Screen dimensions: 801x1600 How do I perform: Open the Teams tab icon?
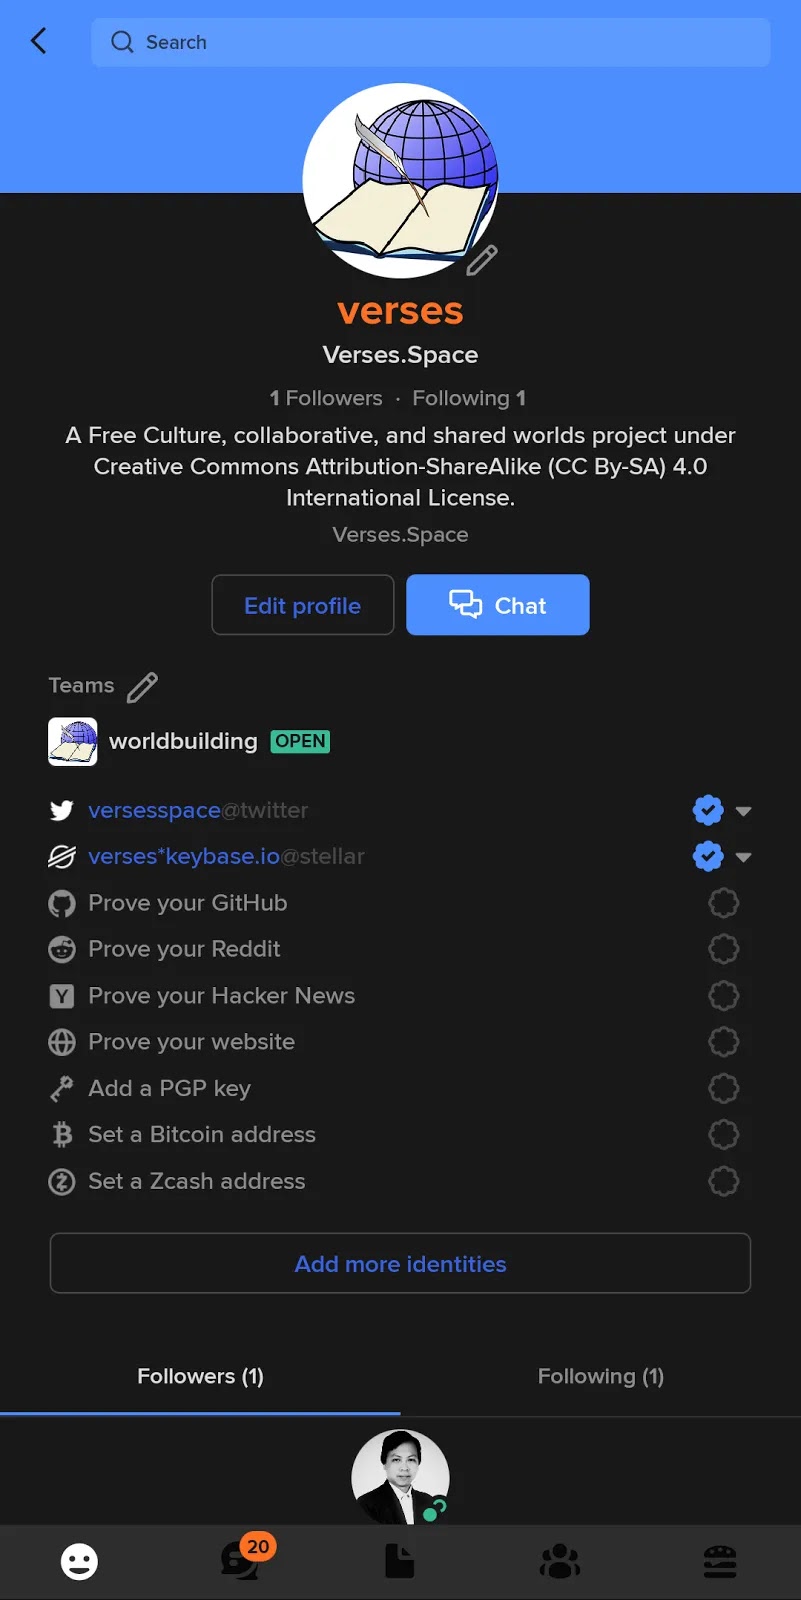point(560,1561)
